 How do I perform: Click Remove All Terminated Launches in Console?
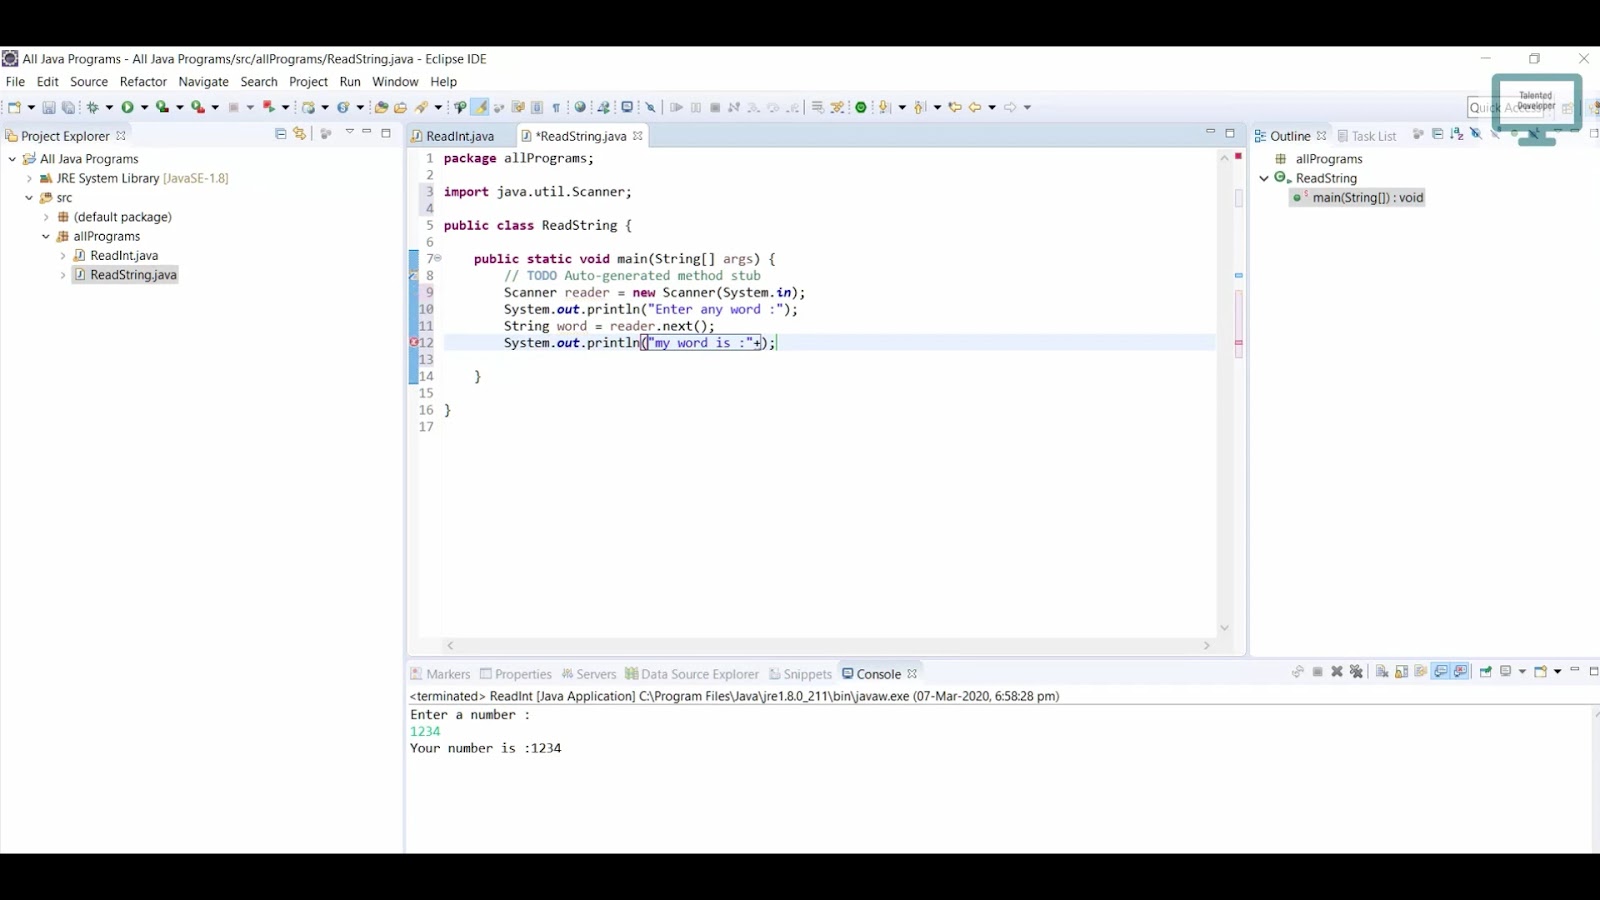tap(1356, 671)
